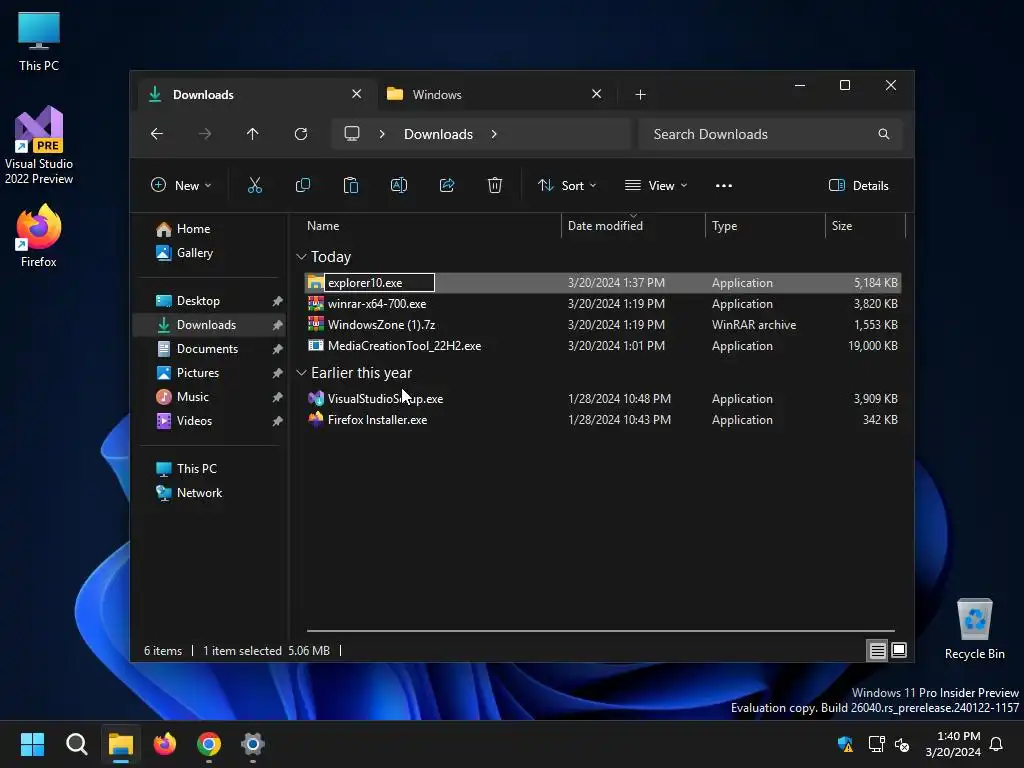Viewport: 1024px width, 768px height.
Task: Select Firefox Installer.exe file
Action: tap(602, 420)
